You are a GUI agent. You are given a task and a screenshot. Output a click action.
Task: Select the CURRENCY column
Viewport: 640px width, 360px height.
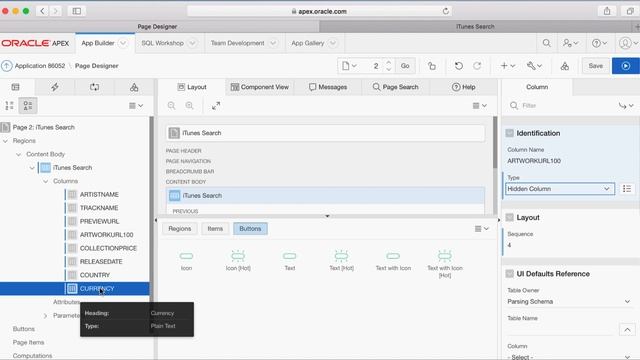97,289
